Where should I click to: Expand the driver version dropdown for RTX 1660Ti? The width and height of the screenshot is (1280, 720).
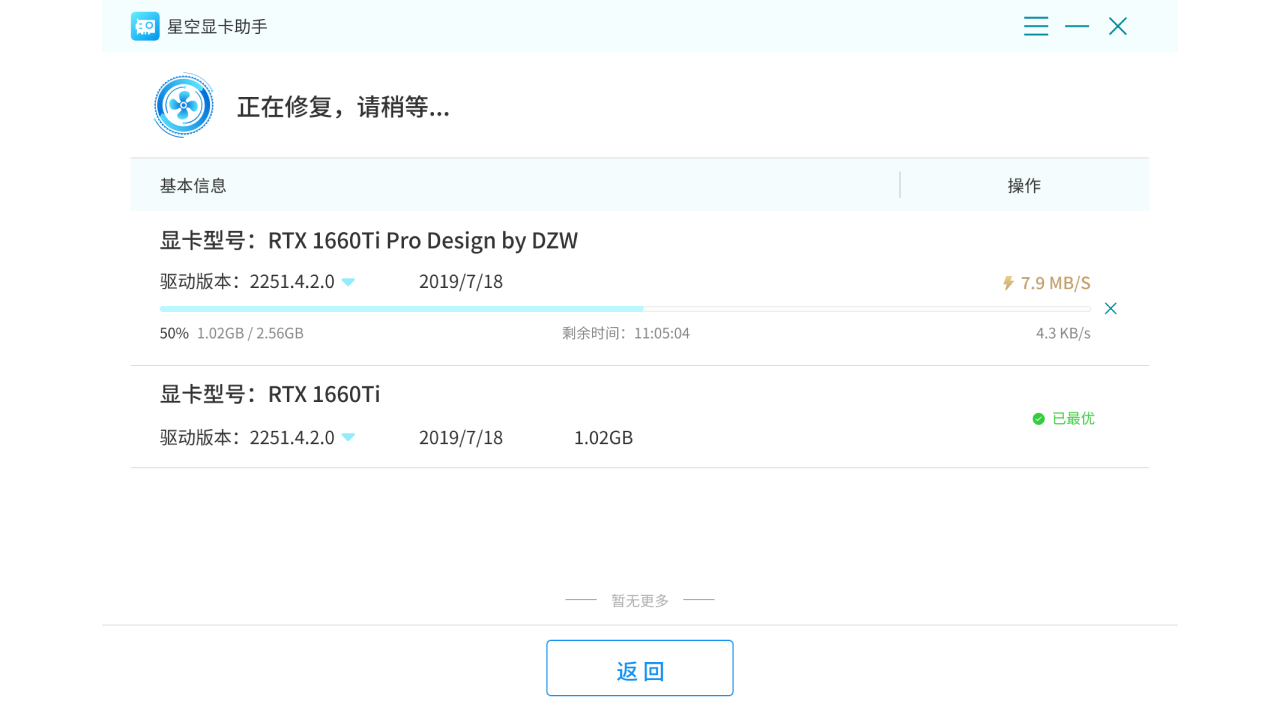(347, 437)
